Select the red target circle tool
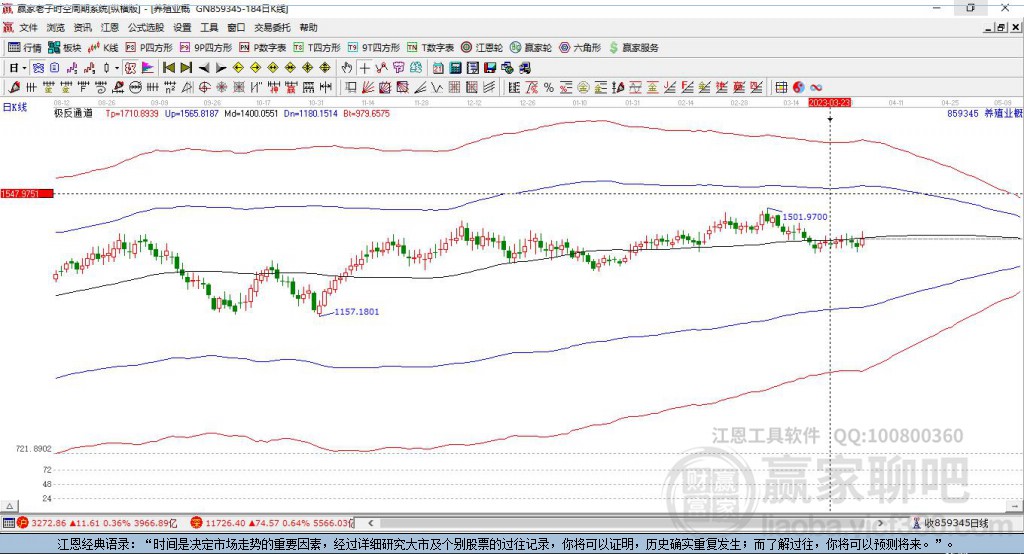This screenshot has width=1024, height=554. click(204, 88)
